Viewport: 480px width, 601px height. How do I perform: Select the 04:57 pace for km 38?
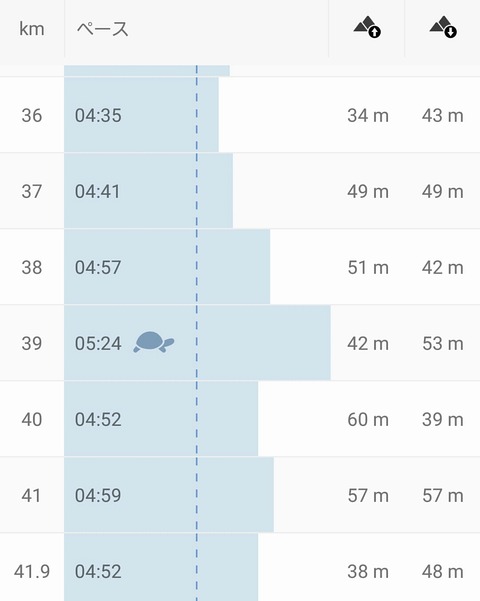[x=98, y=267]
